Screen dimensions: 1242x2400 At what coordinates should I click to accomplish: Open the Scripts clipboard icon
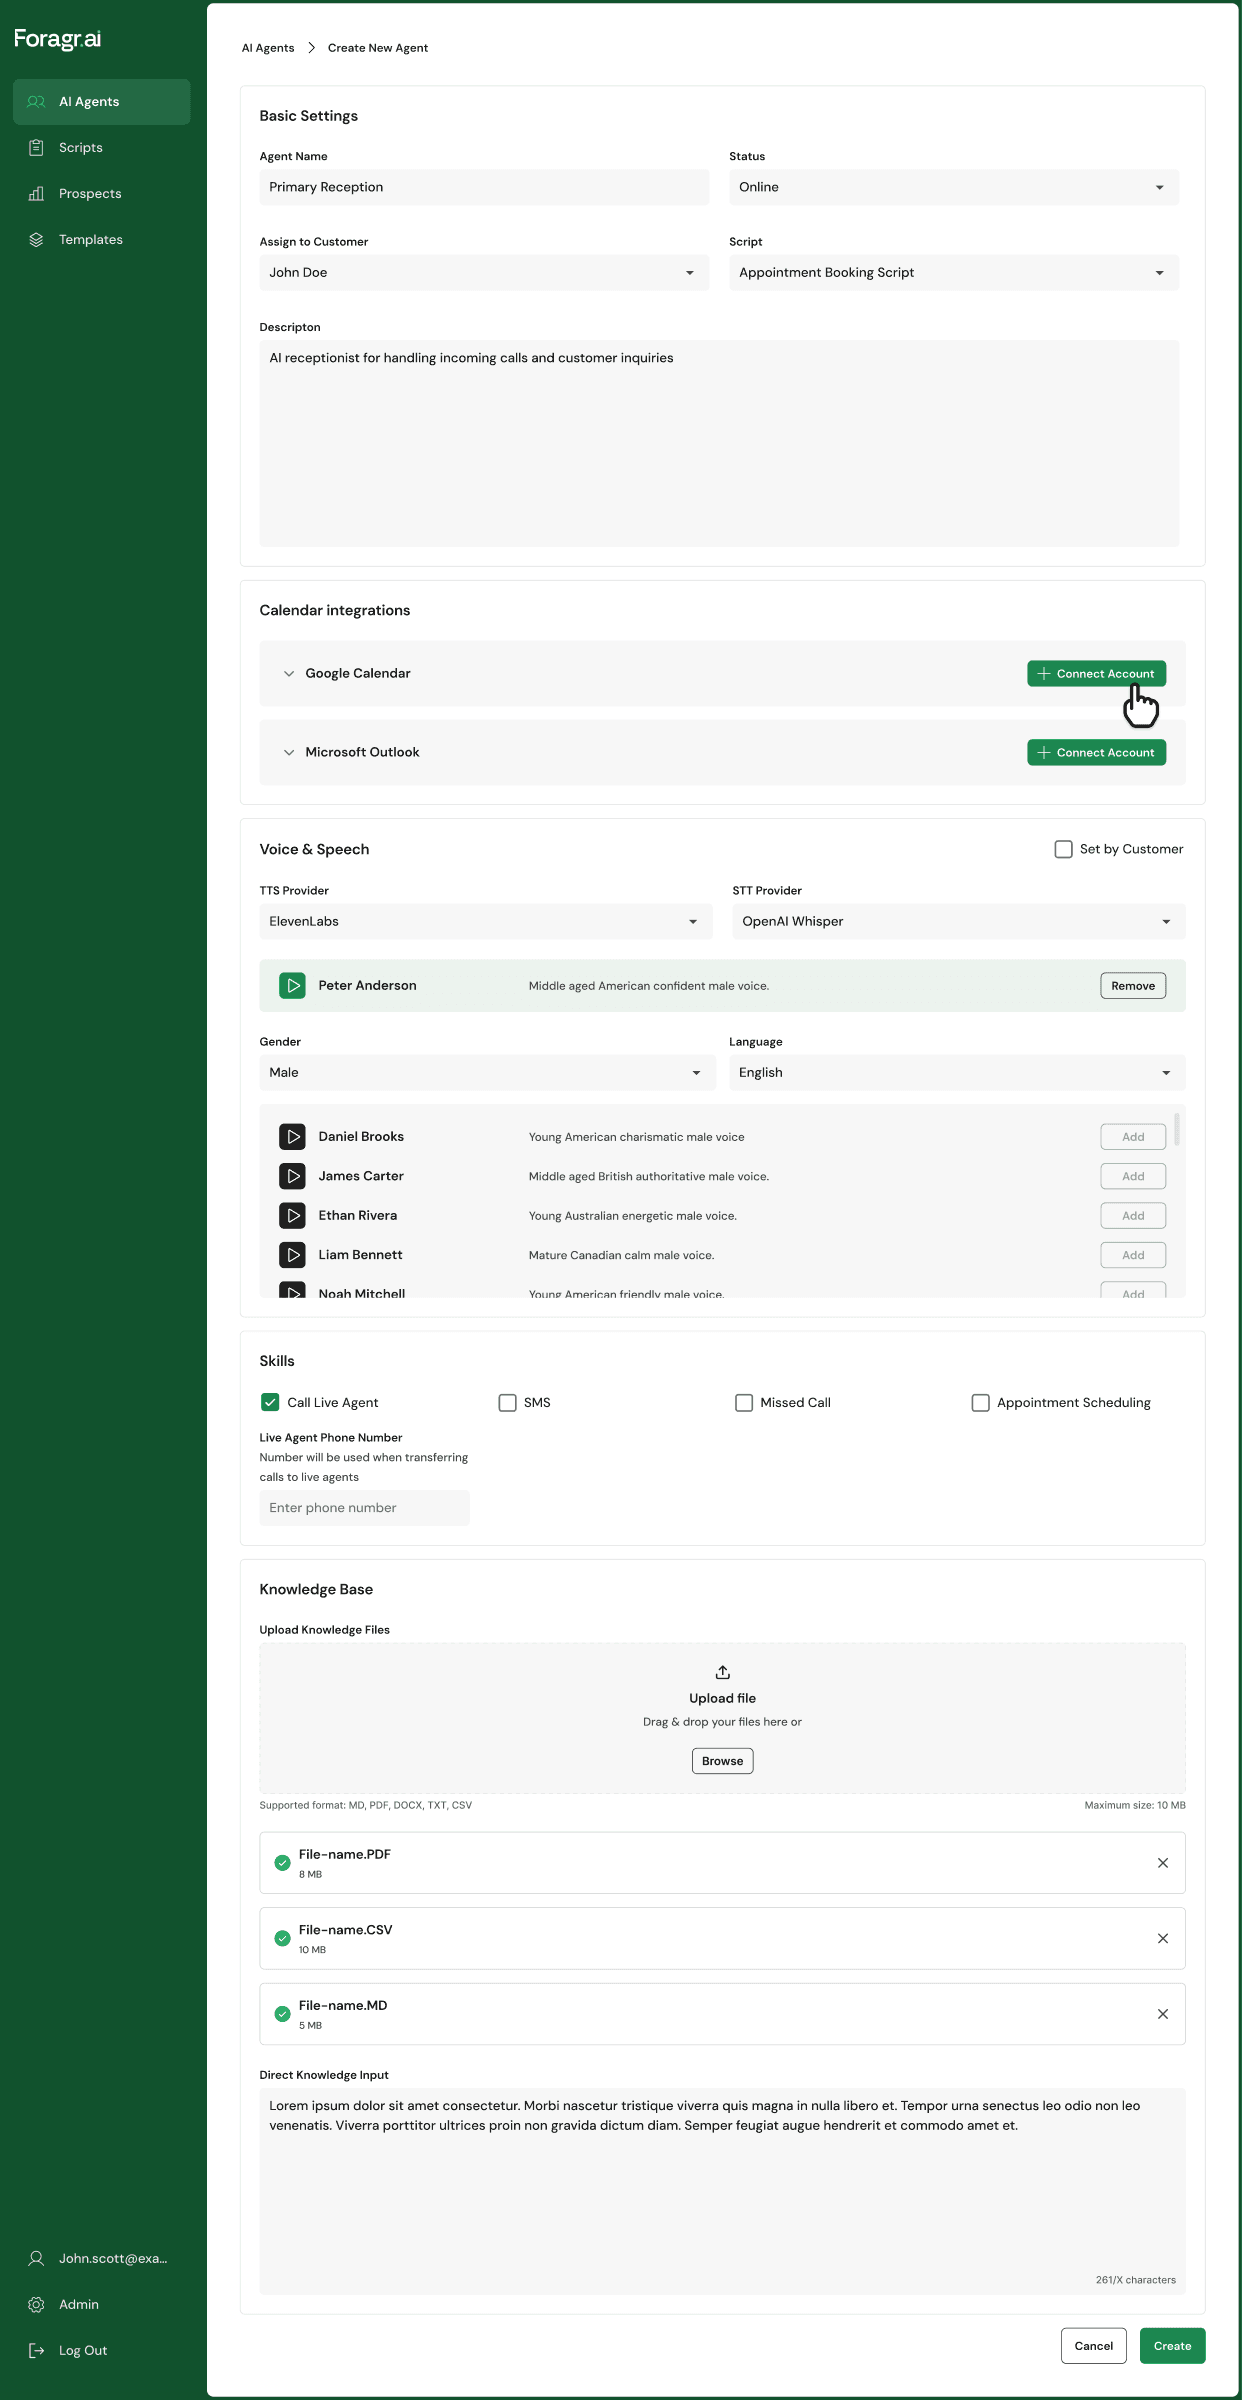(36, 148)
